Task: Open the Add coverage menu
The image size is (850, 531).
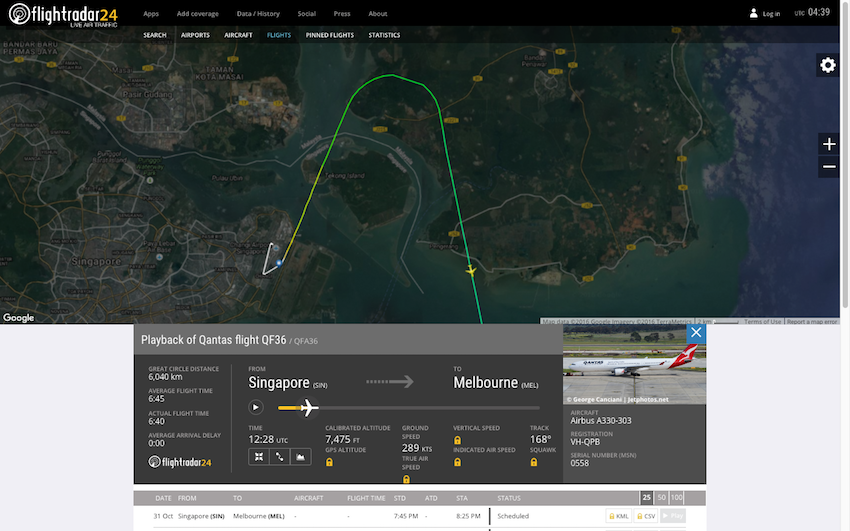Action: [x=197, y=14]
